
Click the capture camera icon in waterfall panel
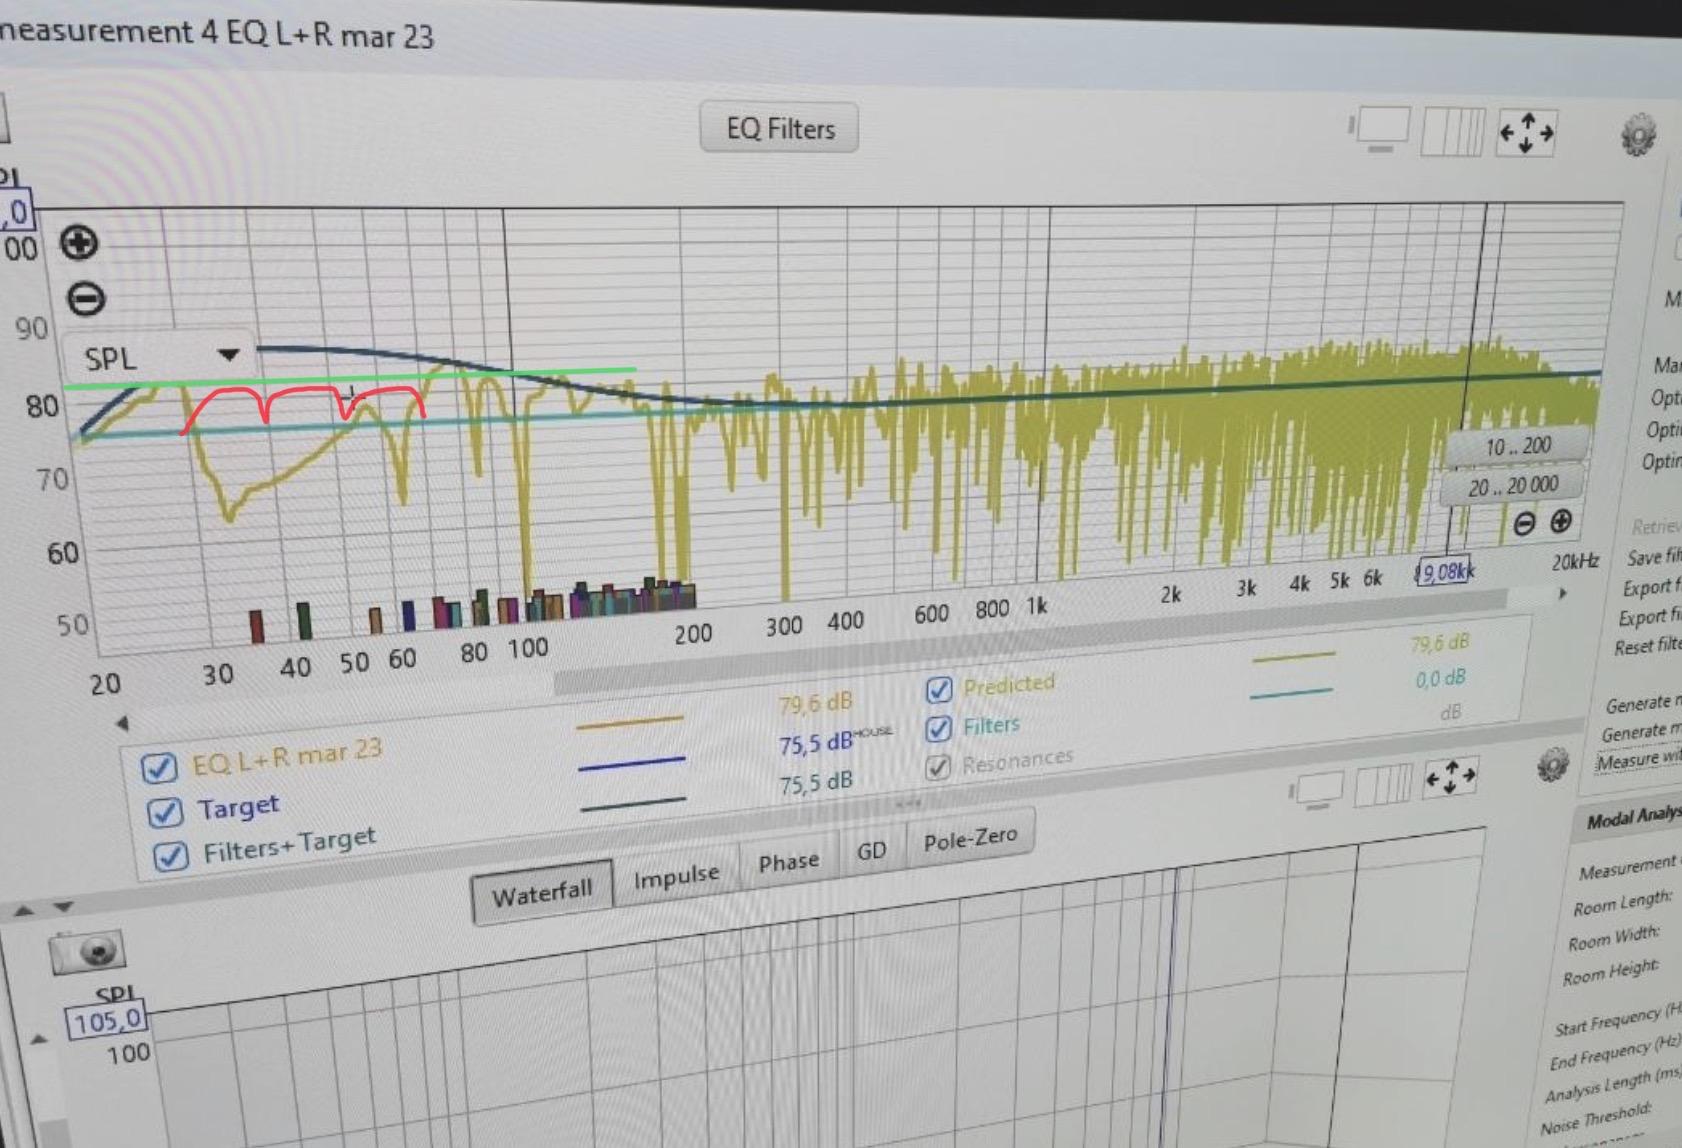pyautogui.click(x=87, y=951)
